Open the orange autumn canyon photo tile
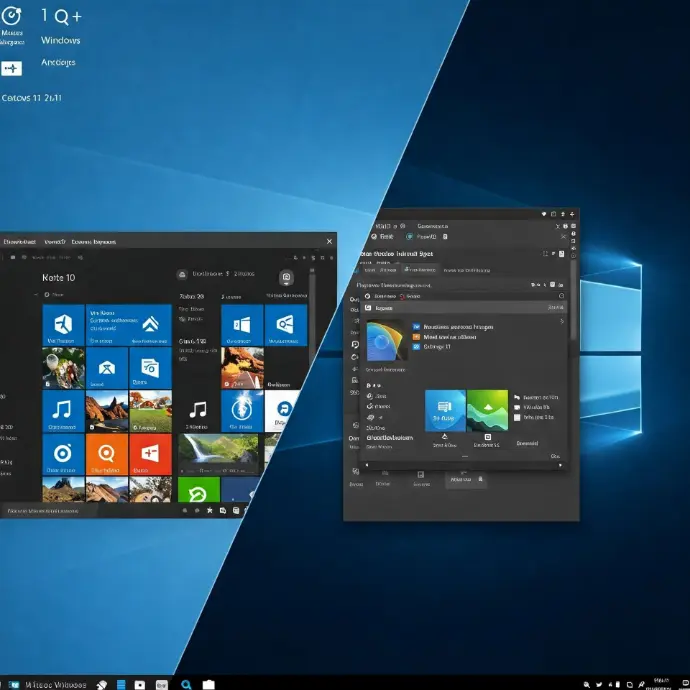Viewport: 690px width, 690px height. 242,368
